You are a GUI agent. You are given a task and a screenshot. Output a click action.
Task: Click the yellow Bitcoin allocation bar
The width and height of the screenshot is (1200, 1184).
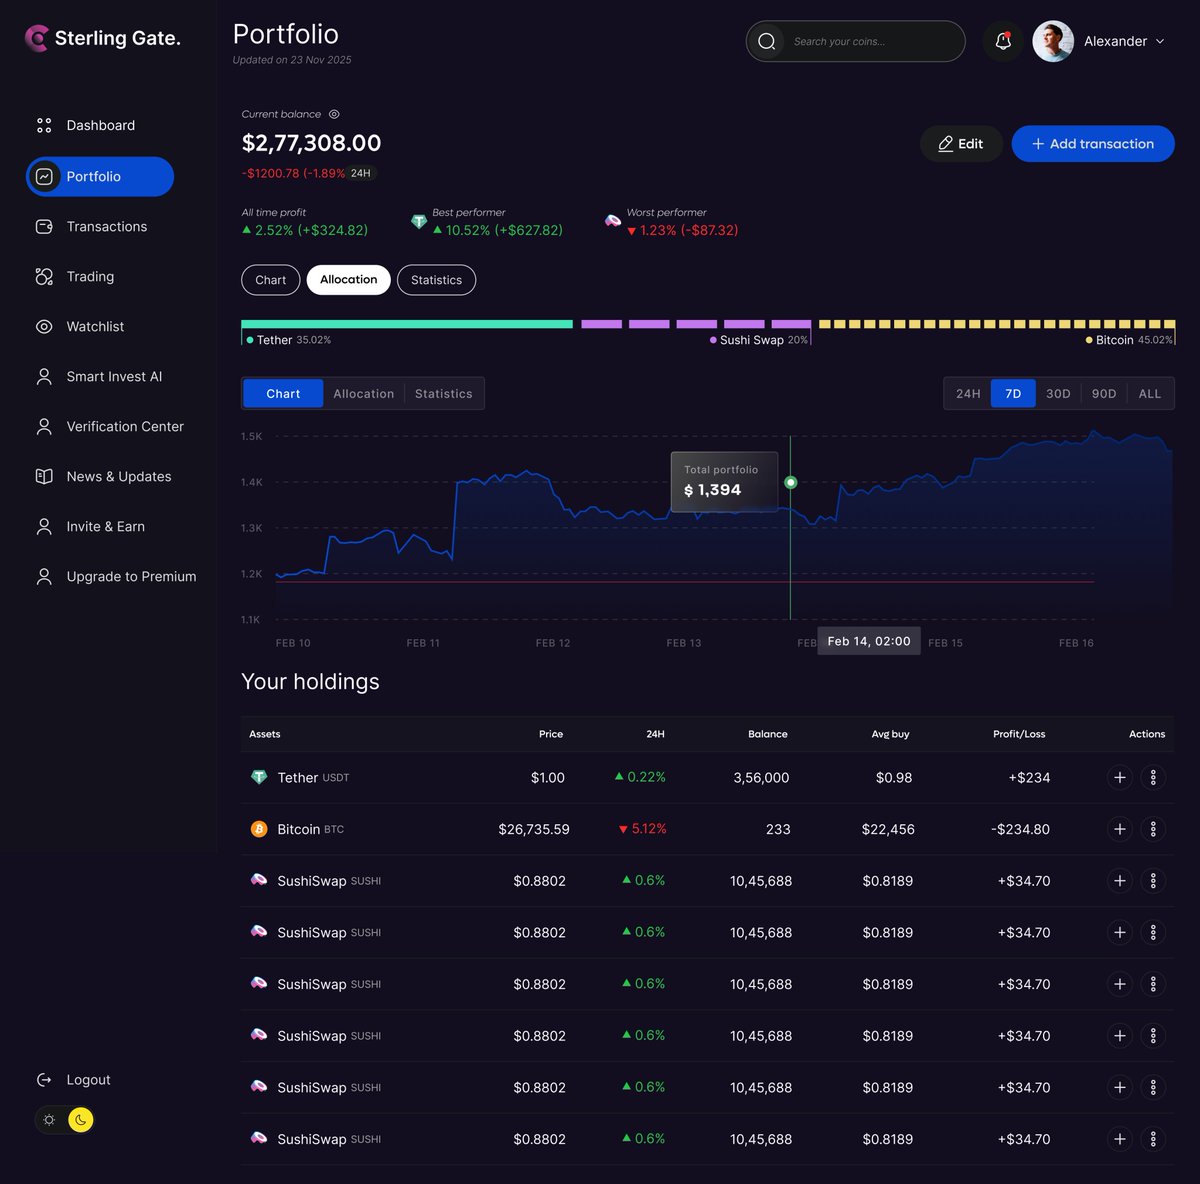tap(997, 324)
